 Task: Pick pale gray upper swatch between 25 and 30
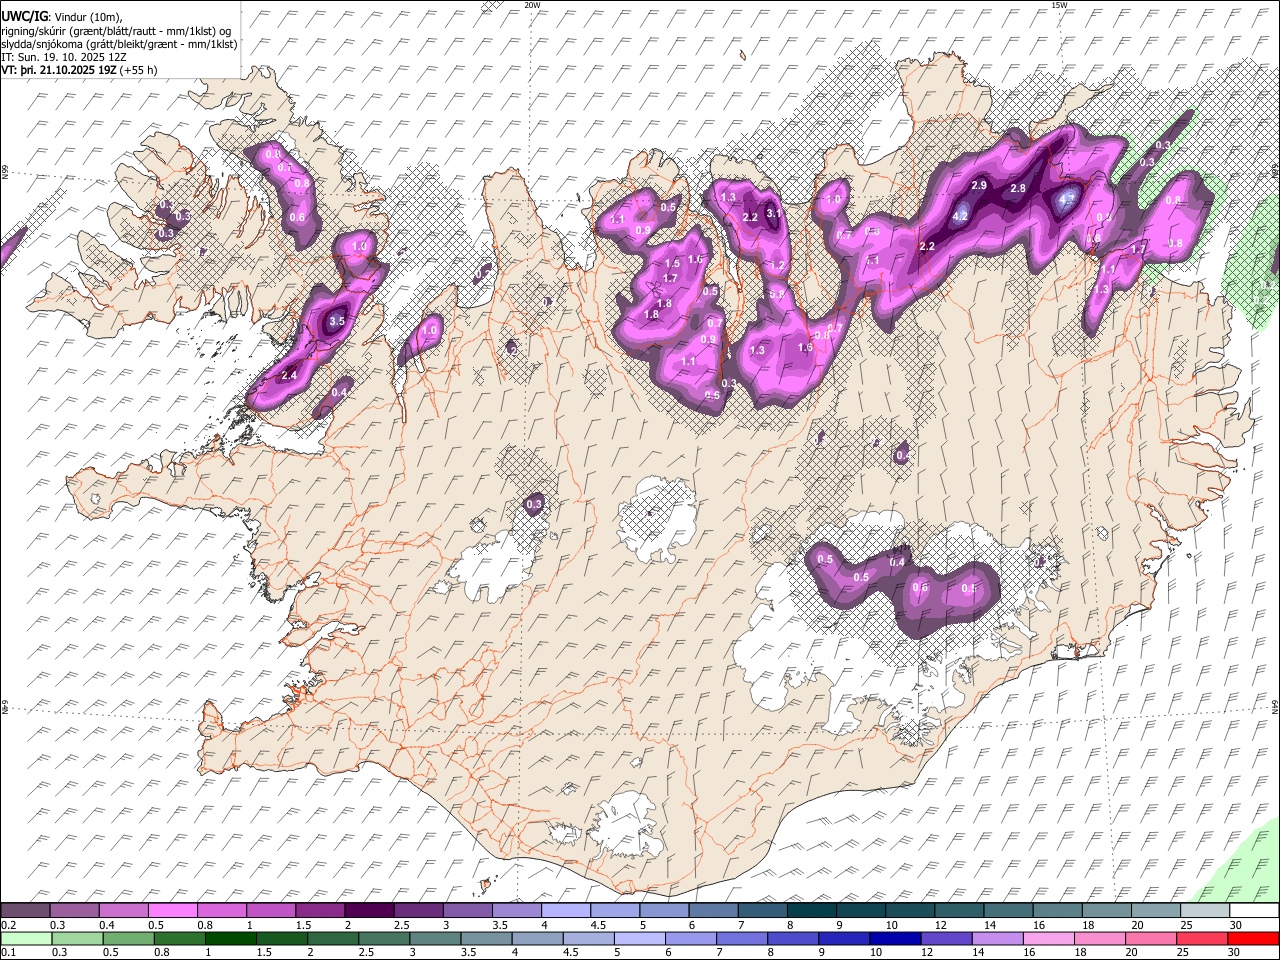coord(1205,911)
